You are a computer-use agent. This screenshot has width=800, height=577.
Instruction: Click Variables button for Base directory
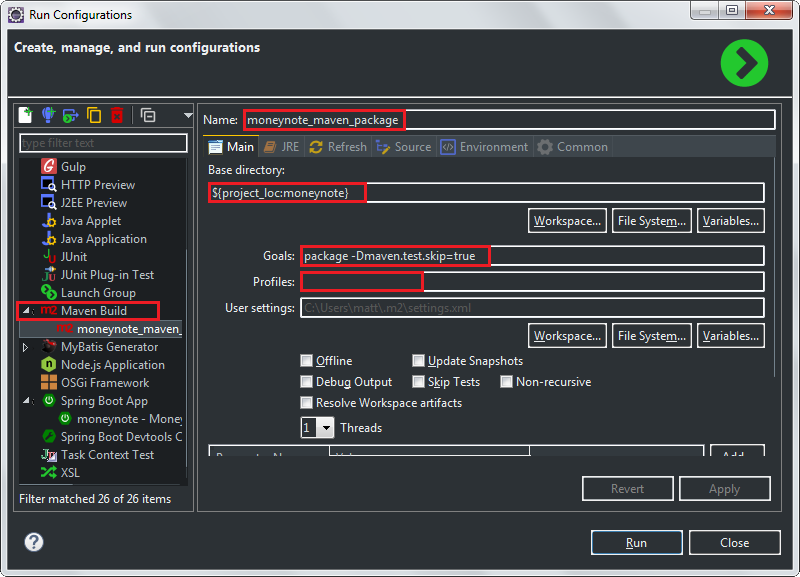pyautogui.click(x=730, y=221)
